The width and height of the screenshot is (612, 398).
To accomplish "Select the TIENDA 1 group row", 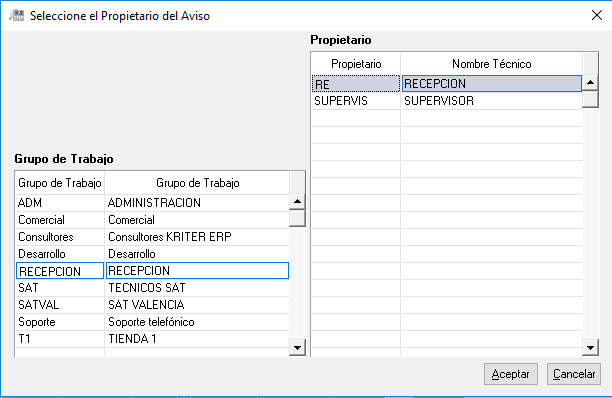I will [x=152, y=339].
